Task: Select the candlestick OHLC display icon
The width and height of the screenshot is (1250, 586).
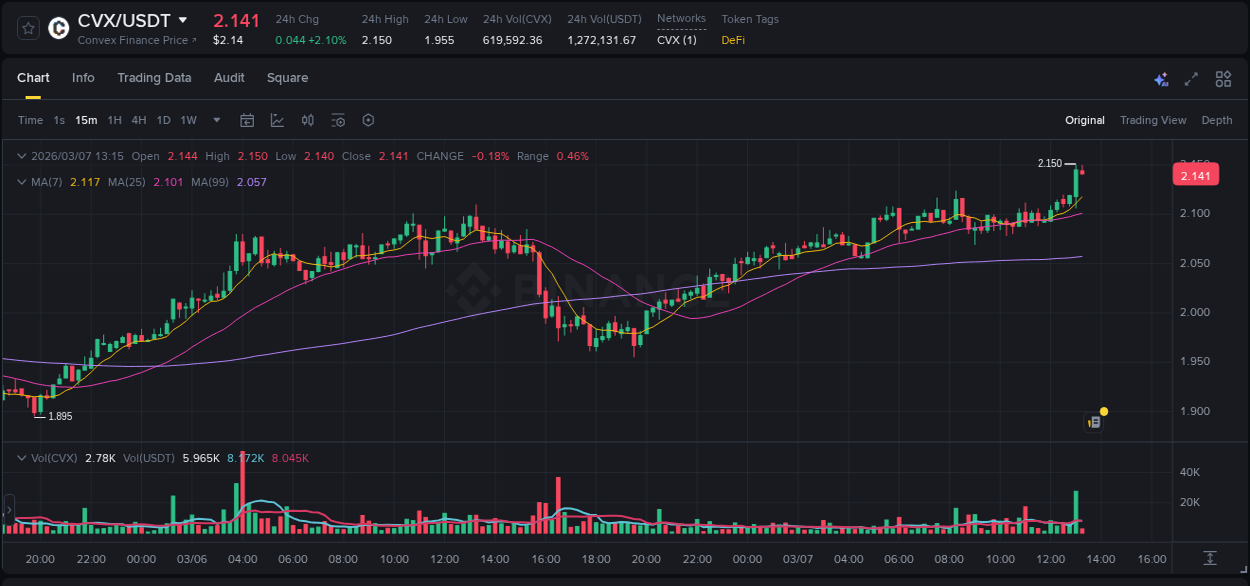Action: [x=307, y=119]
